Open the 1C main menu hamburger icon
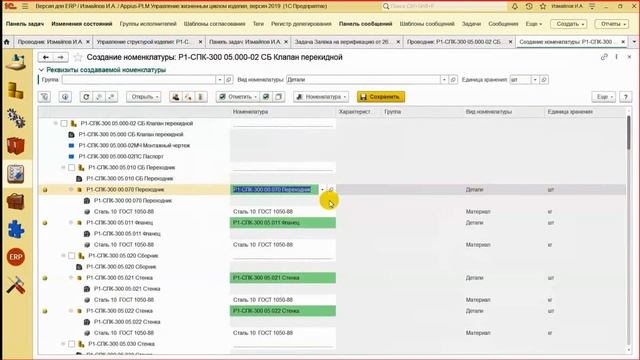640x360 pixels. coord(25,6)
